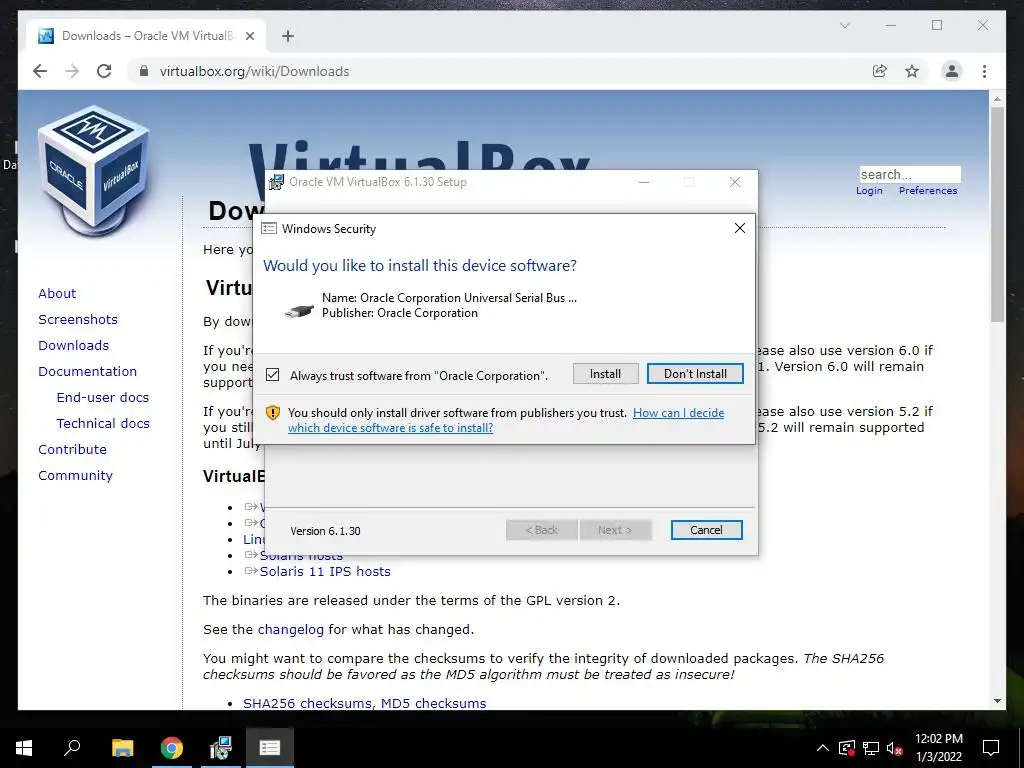Open Technical docs sidebar link
1024x768 pixels.
tap(103, 423)
